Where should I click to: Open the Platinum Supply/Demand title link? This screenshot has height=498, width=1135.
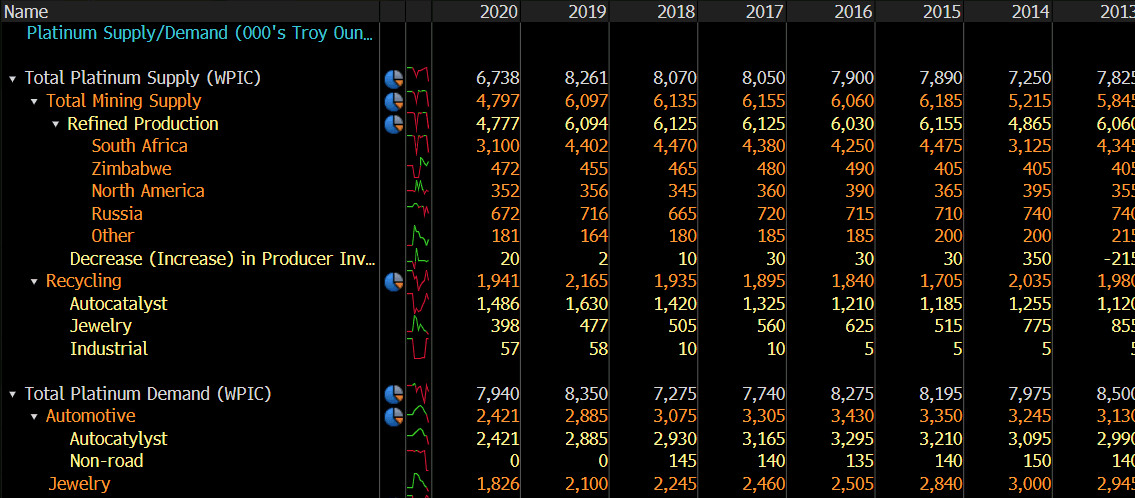[x=200, y=33]
